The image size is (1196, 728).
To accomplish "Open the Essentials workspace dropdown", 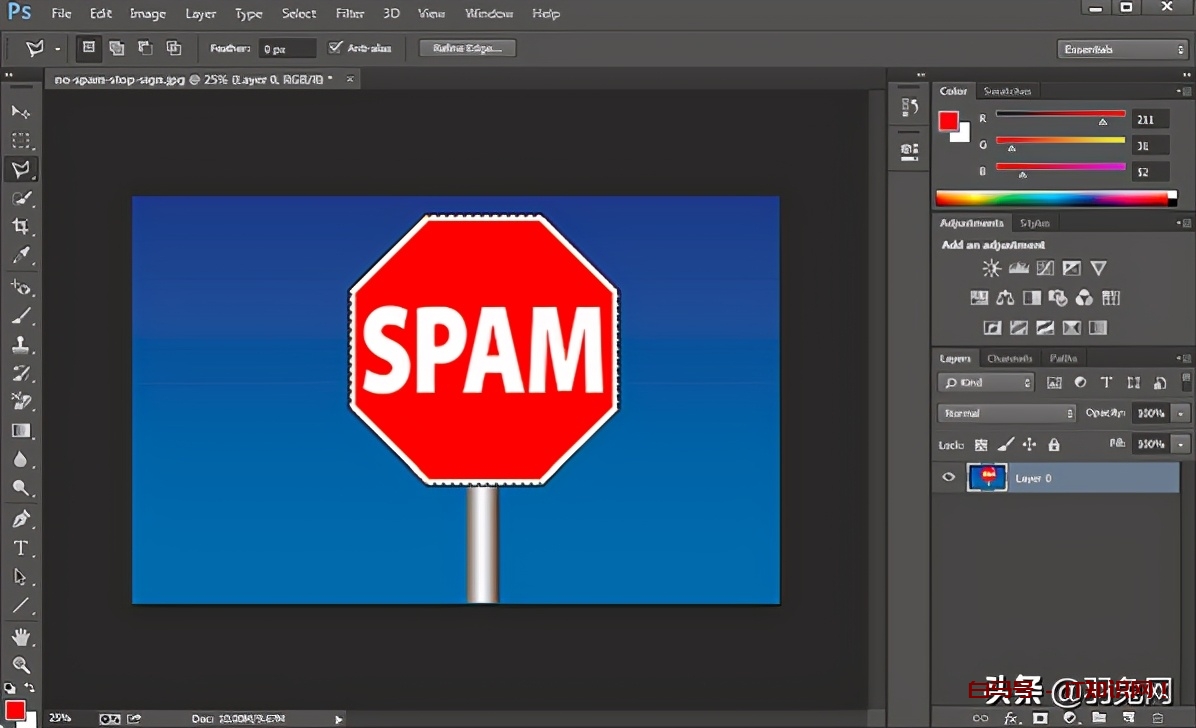I will [1121, 49].
